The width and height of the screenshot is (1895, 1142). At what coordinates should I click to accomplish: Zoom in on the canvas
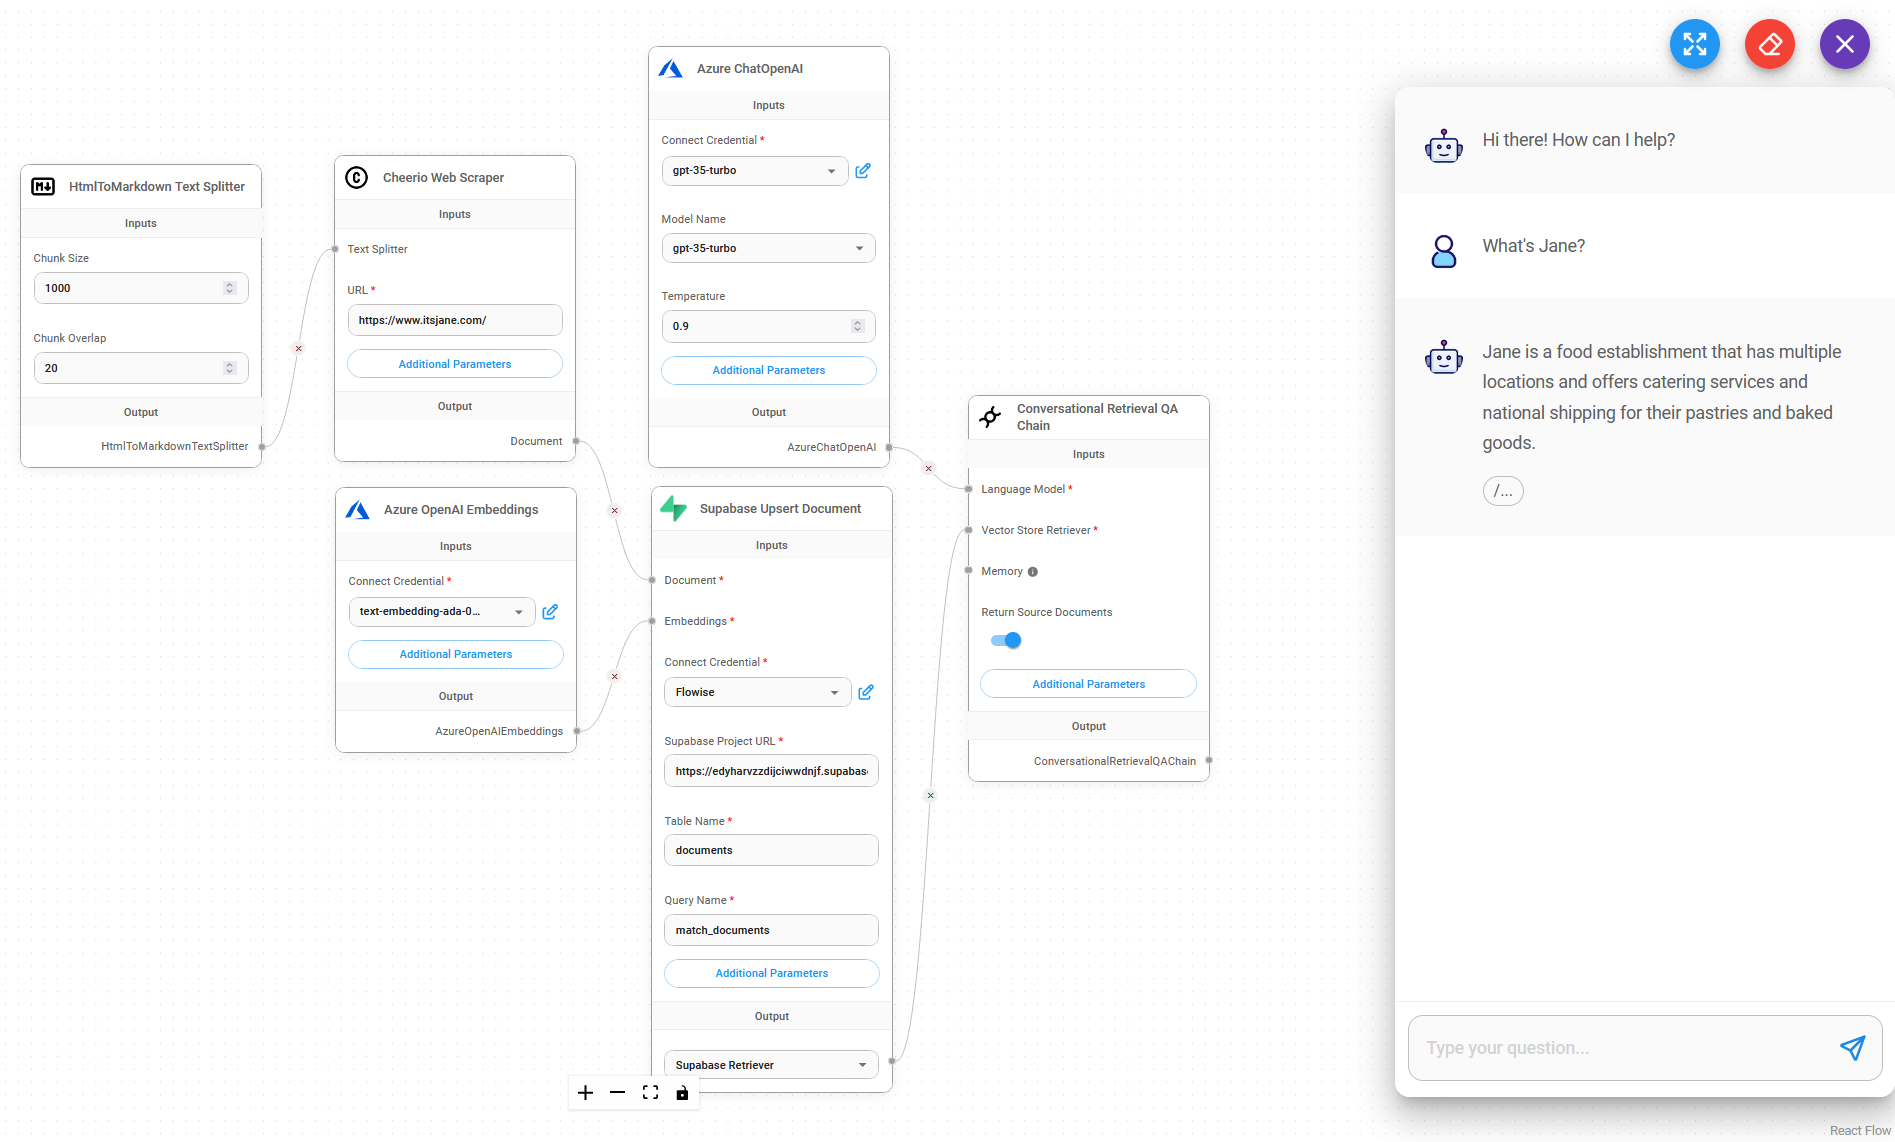pos(586,1093)
